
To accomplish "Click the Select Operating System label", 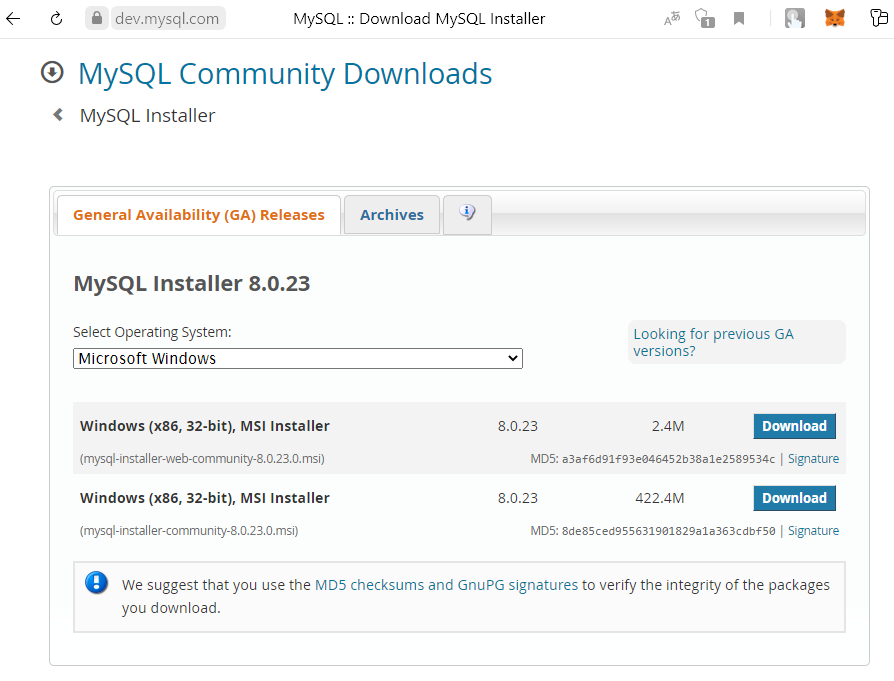I will tap(152, 332).
